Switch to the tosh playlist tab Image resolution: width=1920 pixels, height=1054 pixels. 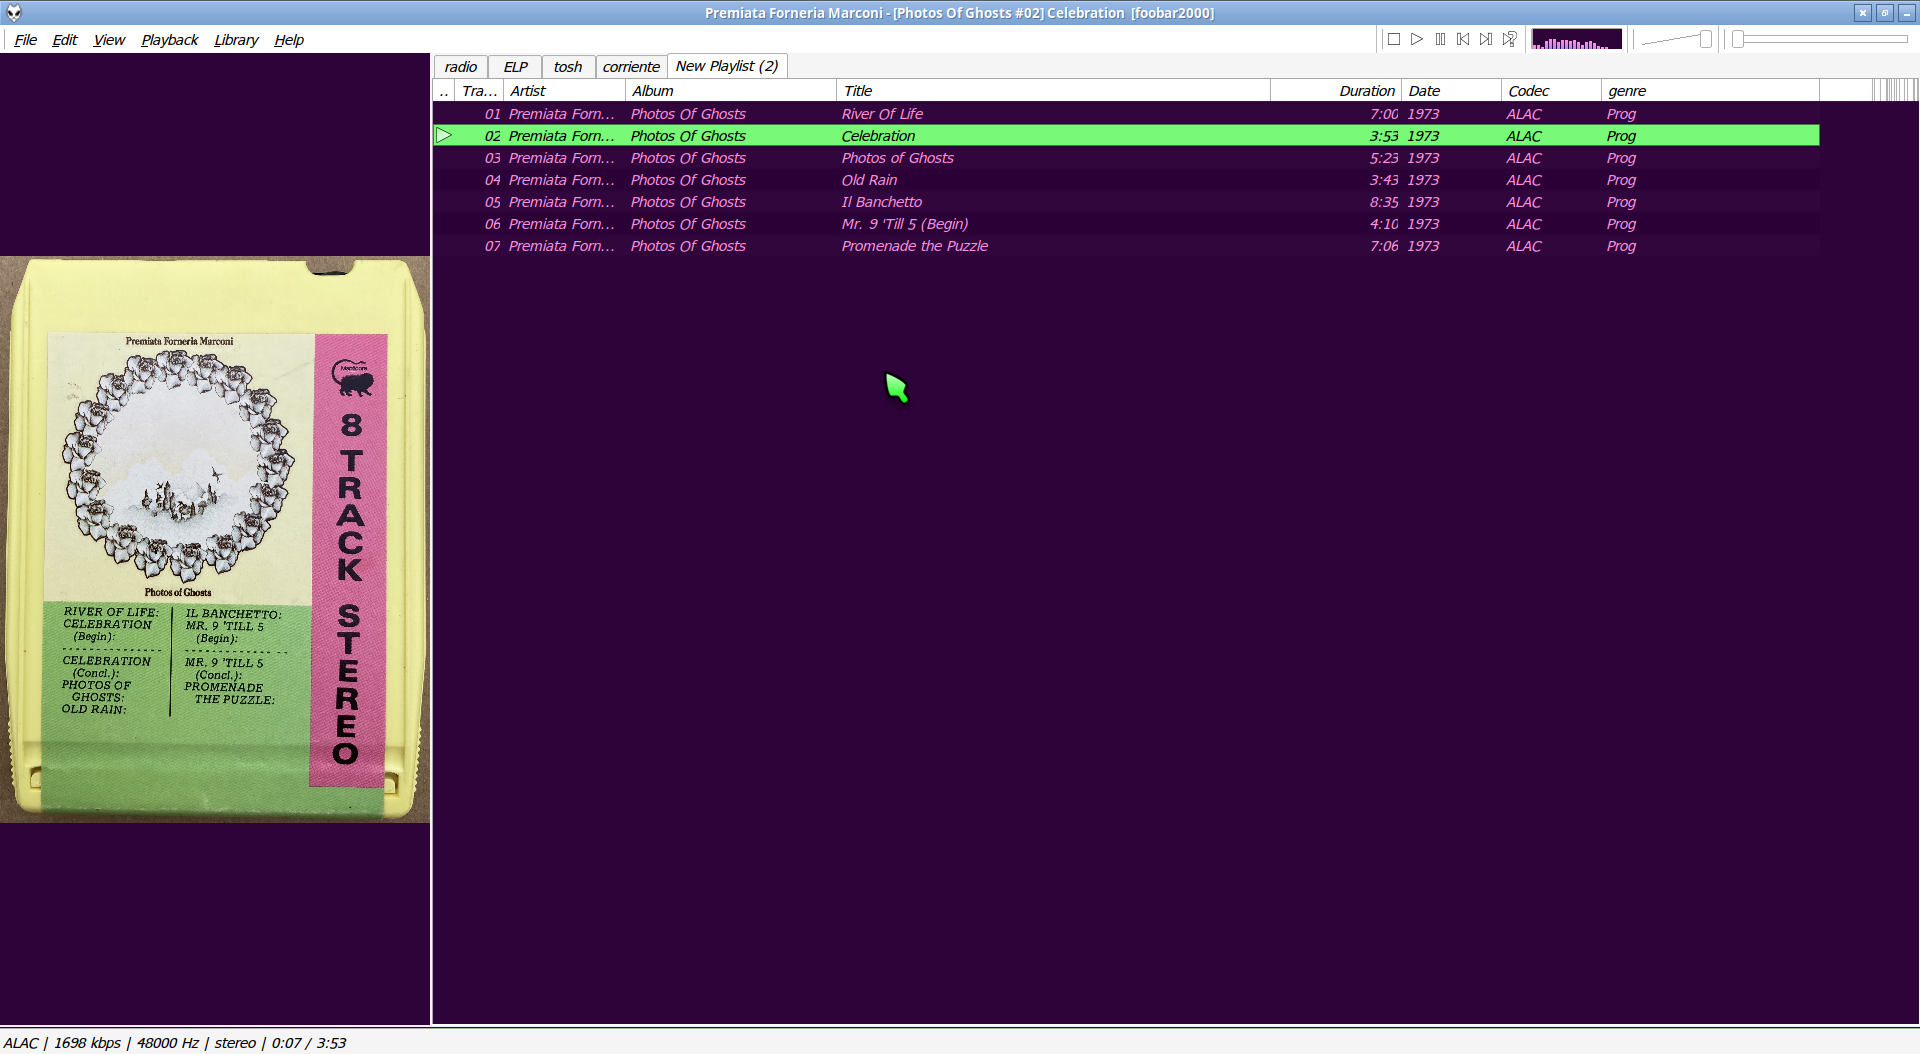[568, 67]
